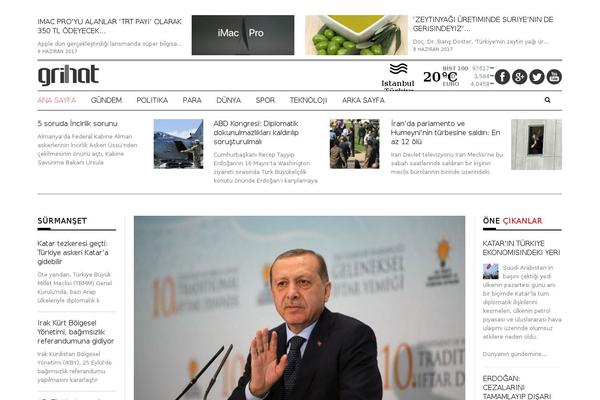Open the iMac Pro thumbnail image
This screenshot has width=600, height=400.
(243, 35)
